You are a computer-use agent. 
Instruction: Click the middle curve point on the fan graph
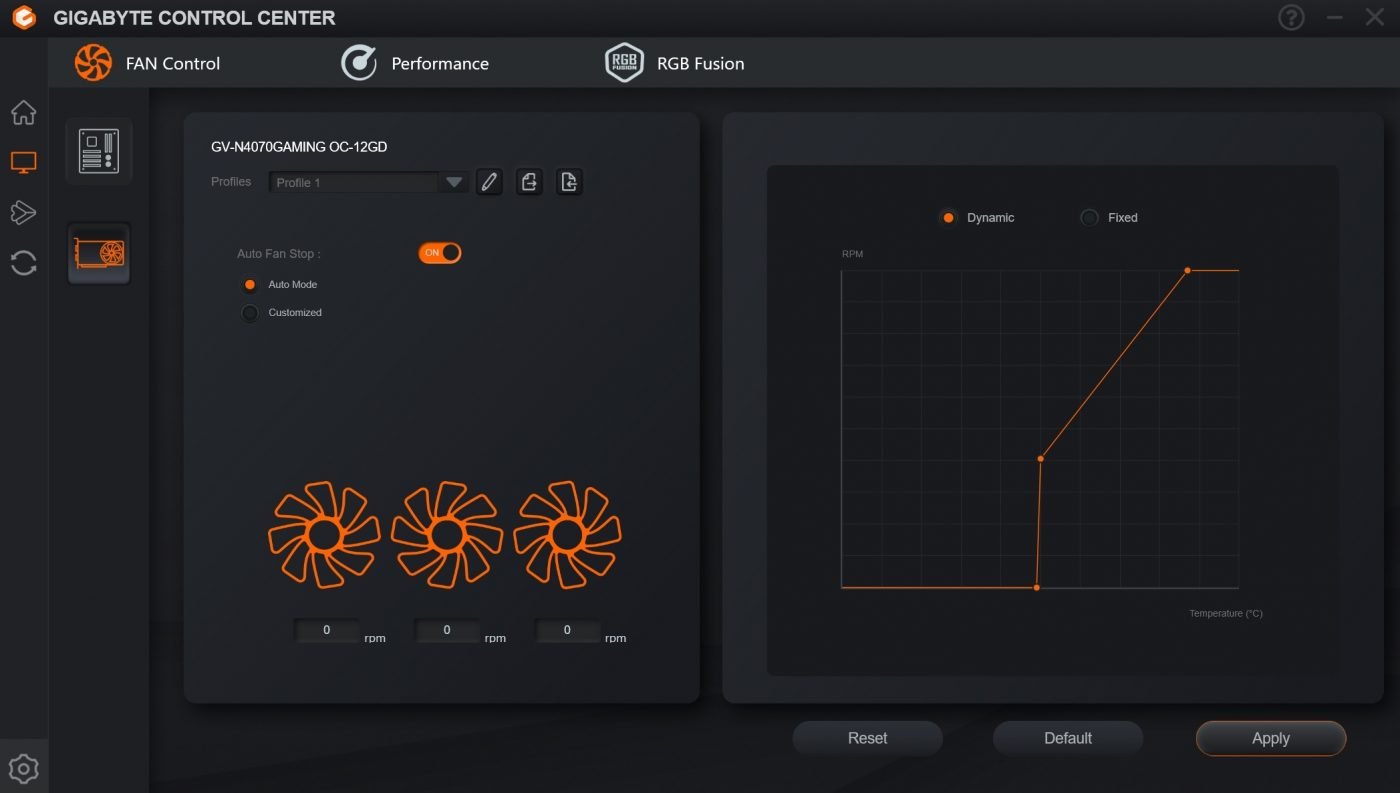(x=1041, y=459)
